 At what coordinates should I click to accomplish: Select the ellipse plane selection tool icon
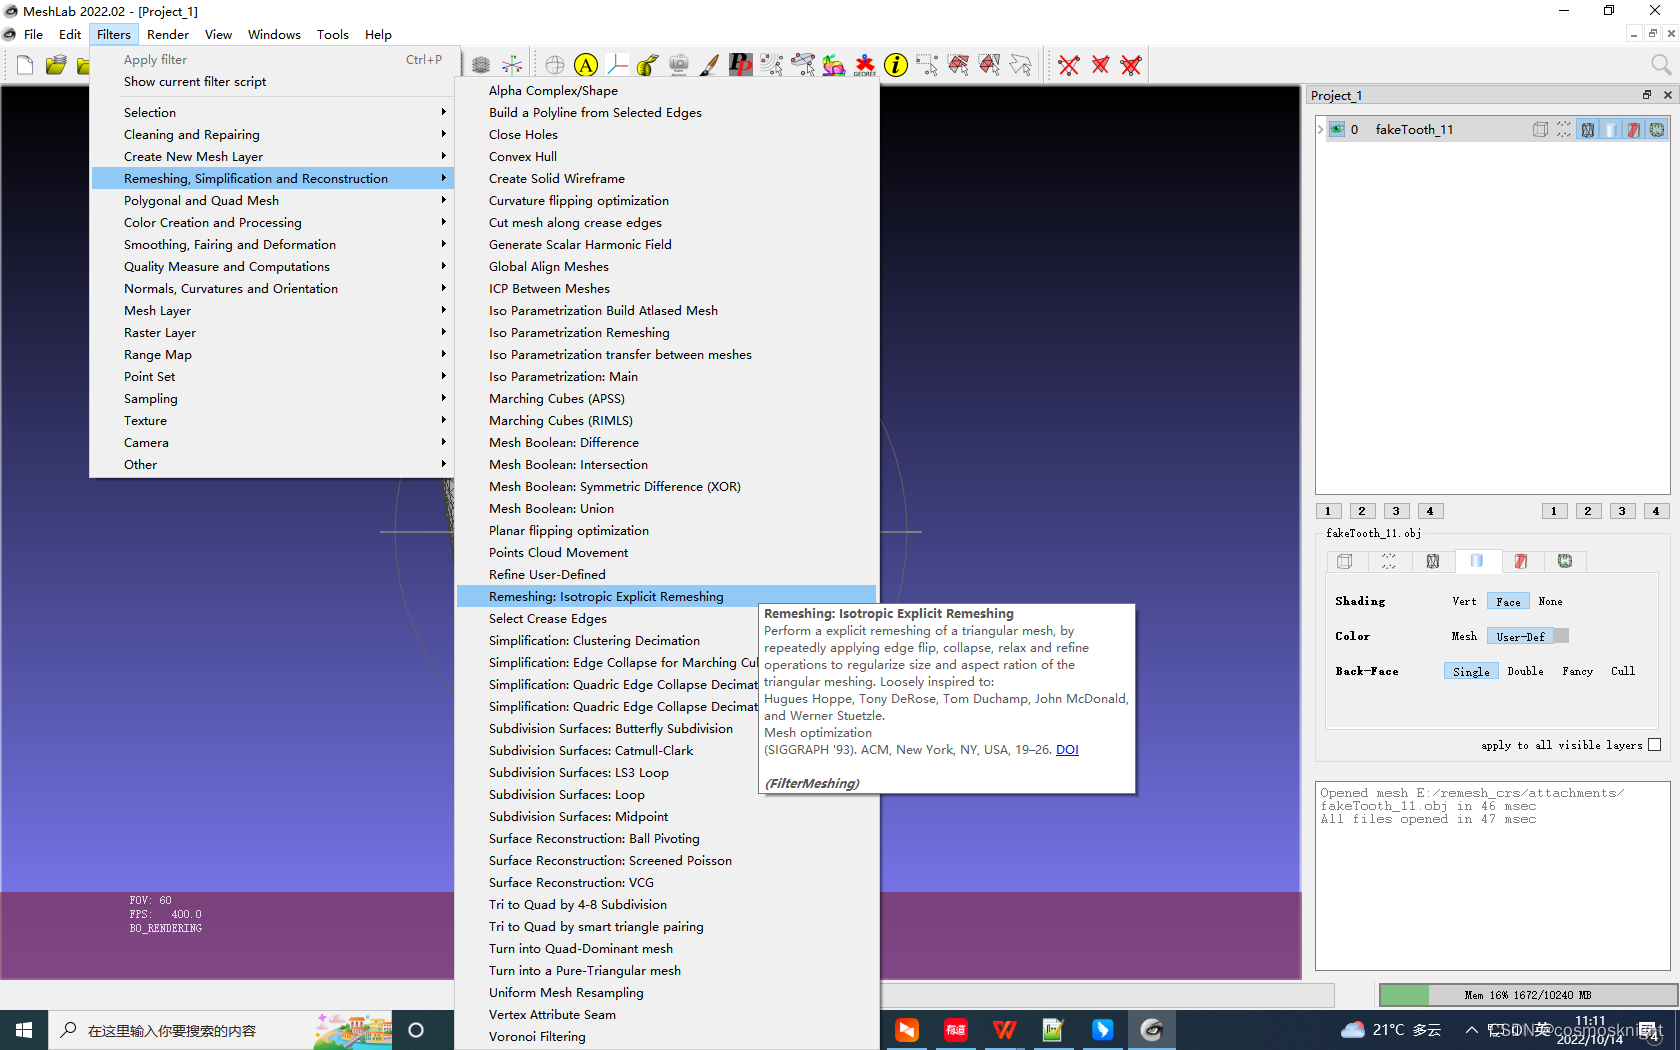[803, 65]
